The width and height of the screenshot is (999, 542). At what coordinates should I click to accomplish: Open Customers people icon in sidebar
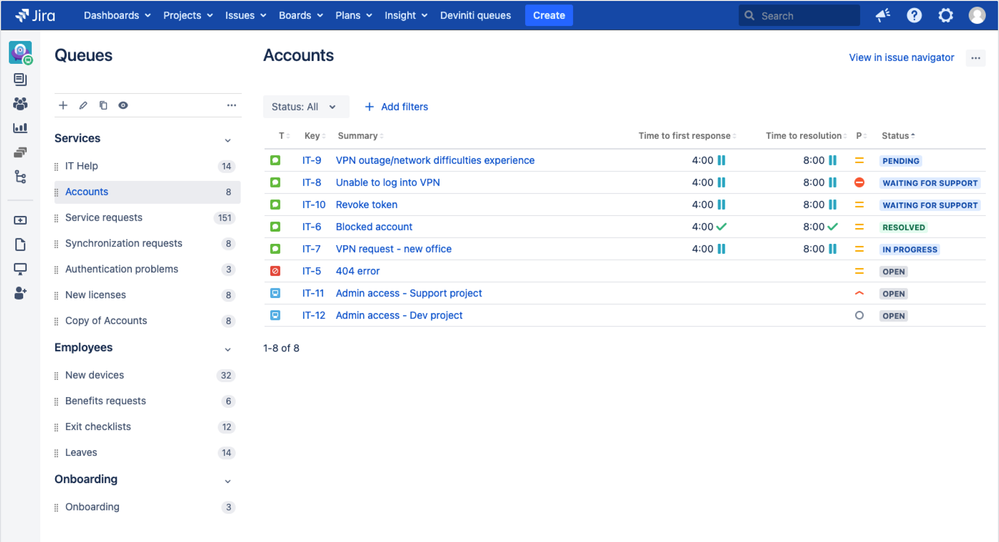pyautogui.click(x=20, y=104)
